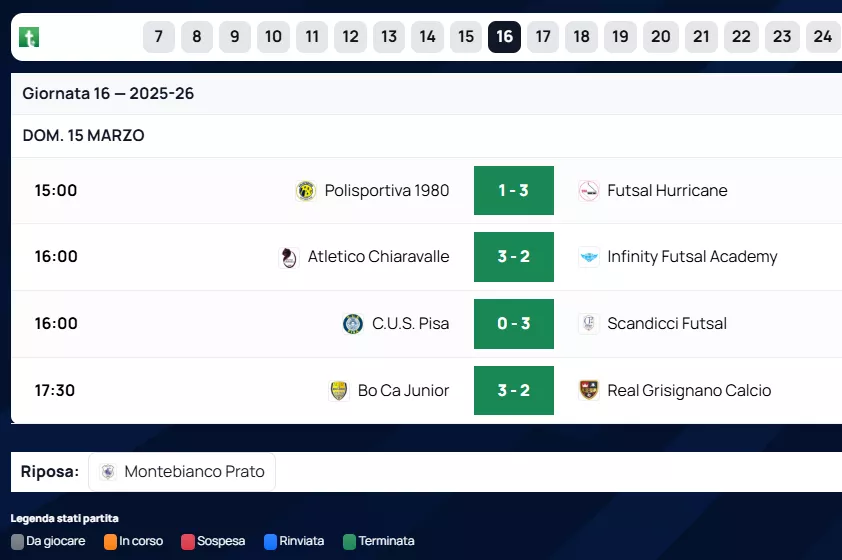The height and width of the screenshot is (560, 842).
Task: Click the orange In corso legend swatch
Action: [110, 542]
